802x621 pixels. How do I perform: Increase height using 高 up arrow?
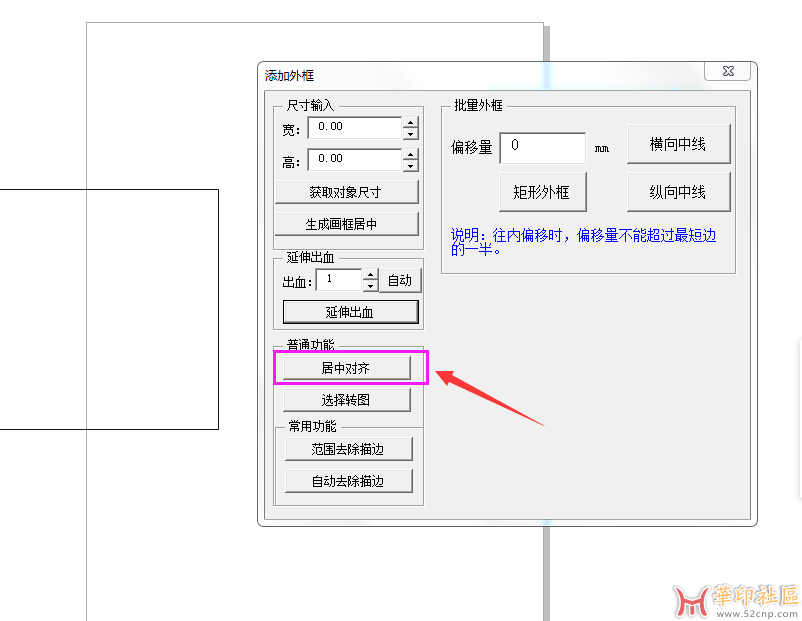(410, 155)
